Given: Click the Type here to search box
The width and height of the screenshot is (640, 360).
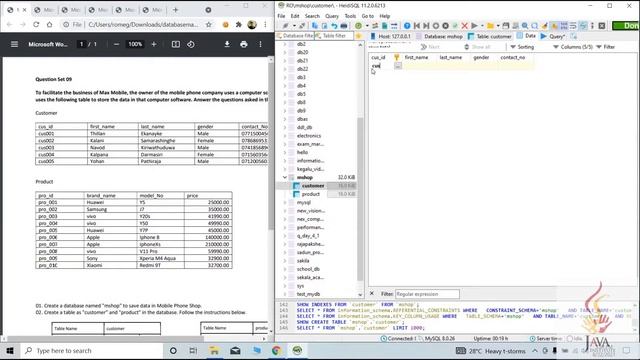Looking at the screenshot, I should point(92,351).
